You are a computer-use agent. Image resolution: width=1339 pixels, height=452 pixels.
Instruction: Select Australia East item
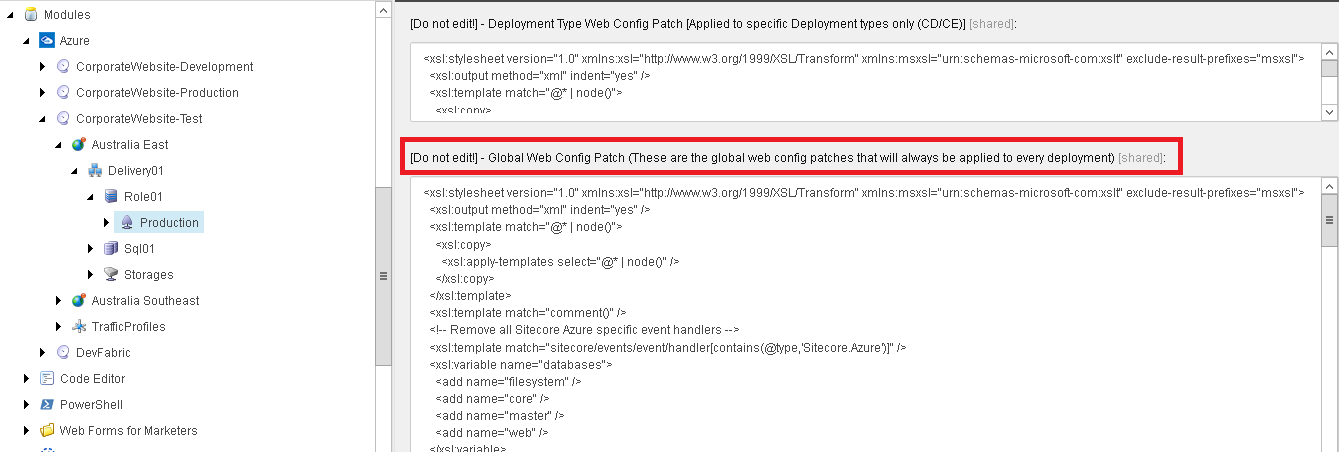pos(130,145)
